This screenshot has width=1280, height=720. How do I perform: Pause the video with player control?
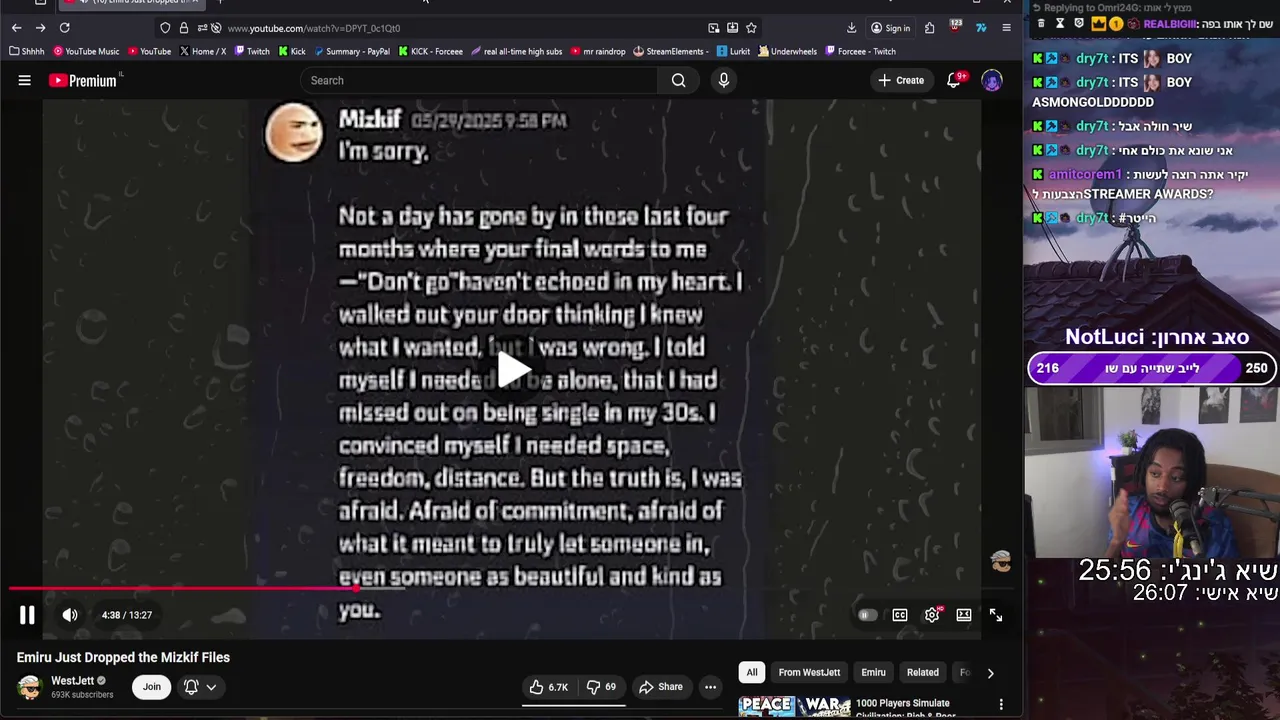[27, 615]
